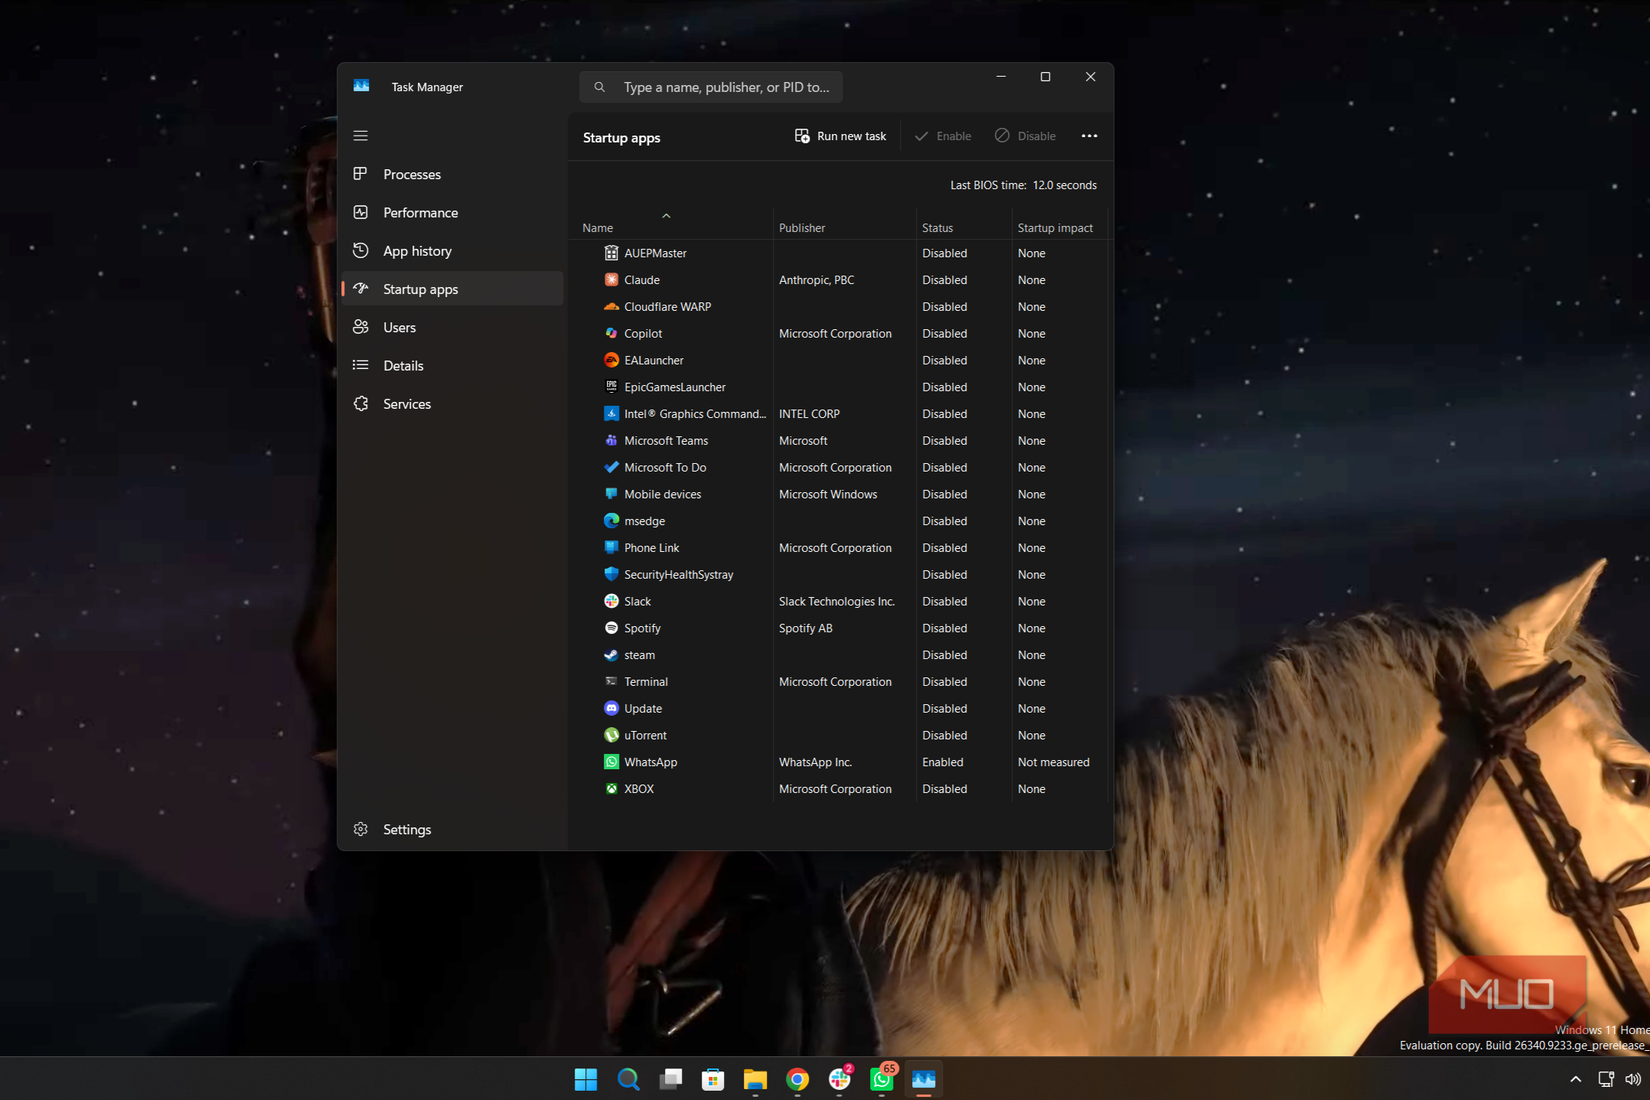This screenshot has width=1650, height=1100.
Task: Select the Intel Graphics Command icon
Action: [611, 414]
